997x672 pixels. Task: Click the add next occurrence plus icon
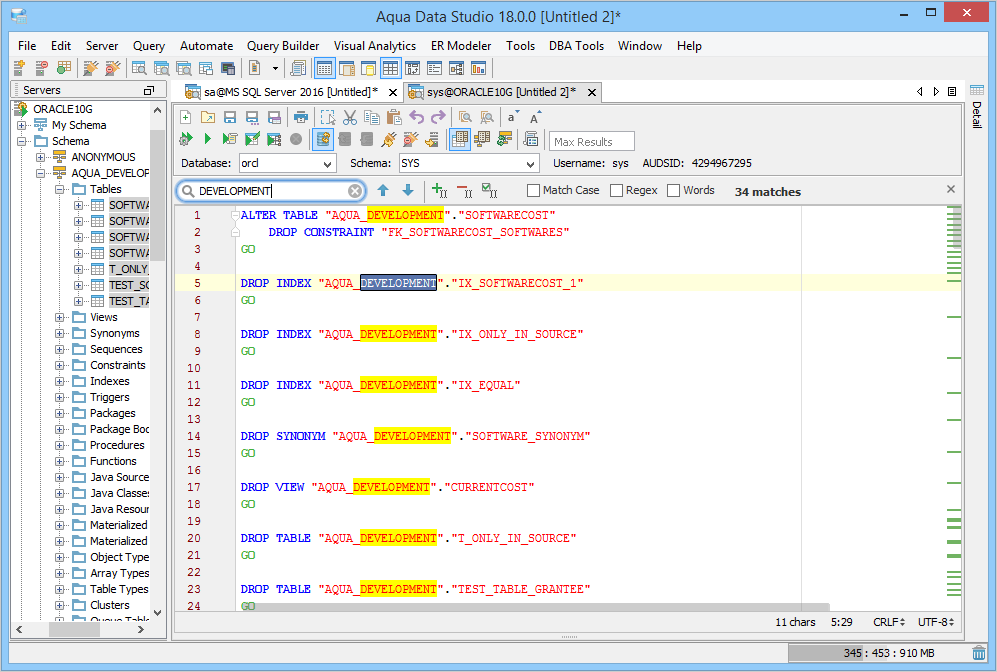439,190
